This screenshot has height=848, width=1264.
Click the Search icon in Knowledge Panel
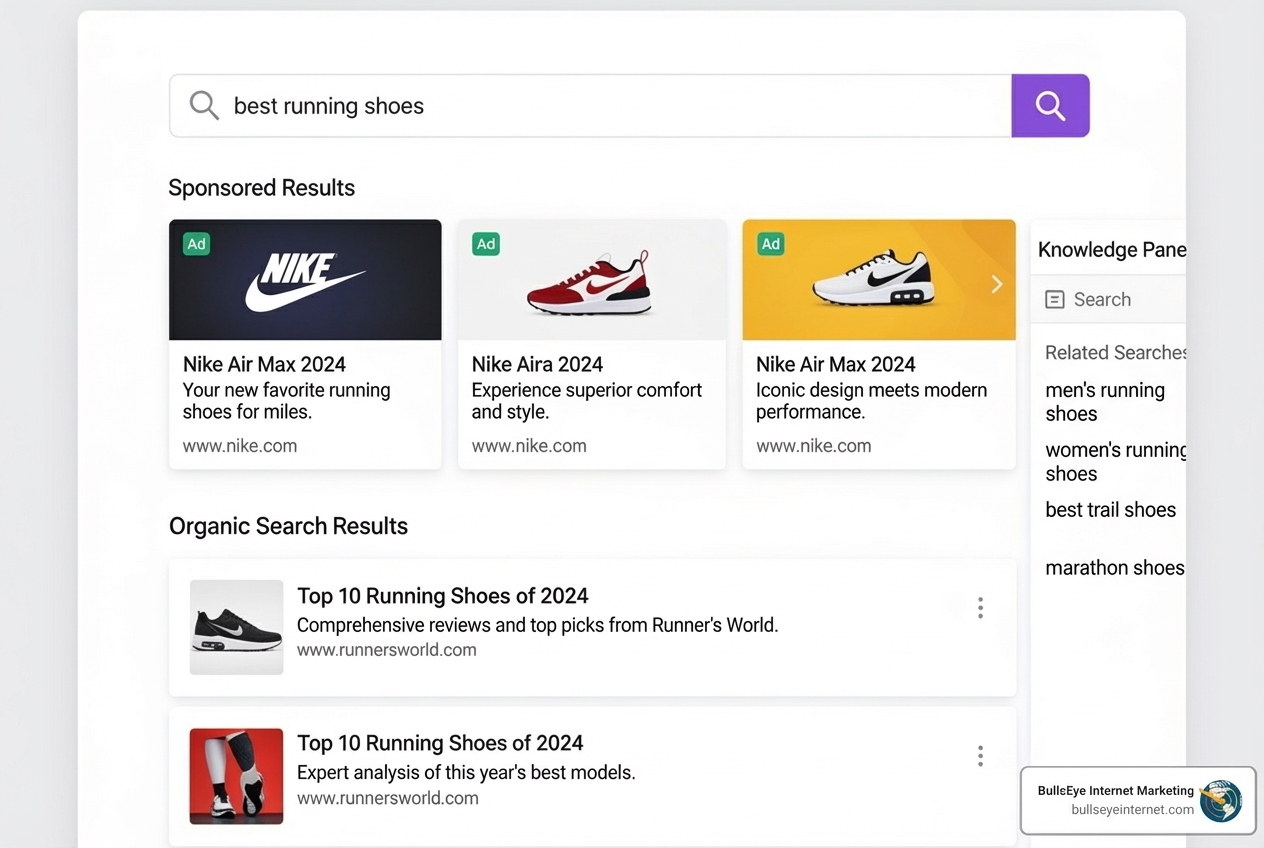coord(1054,300)
